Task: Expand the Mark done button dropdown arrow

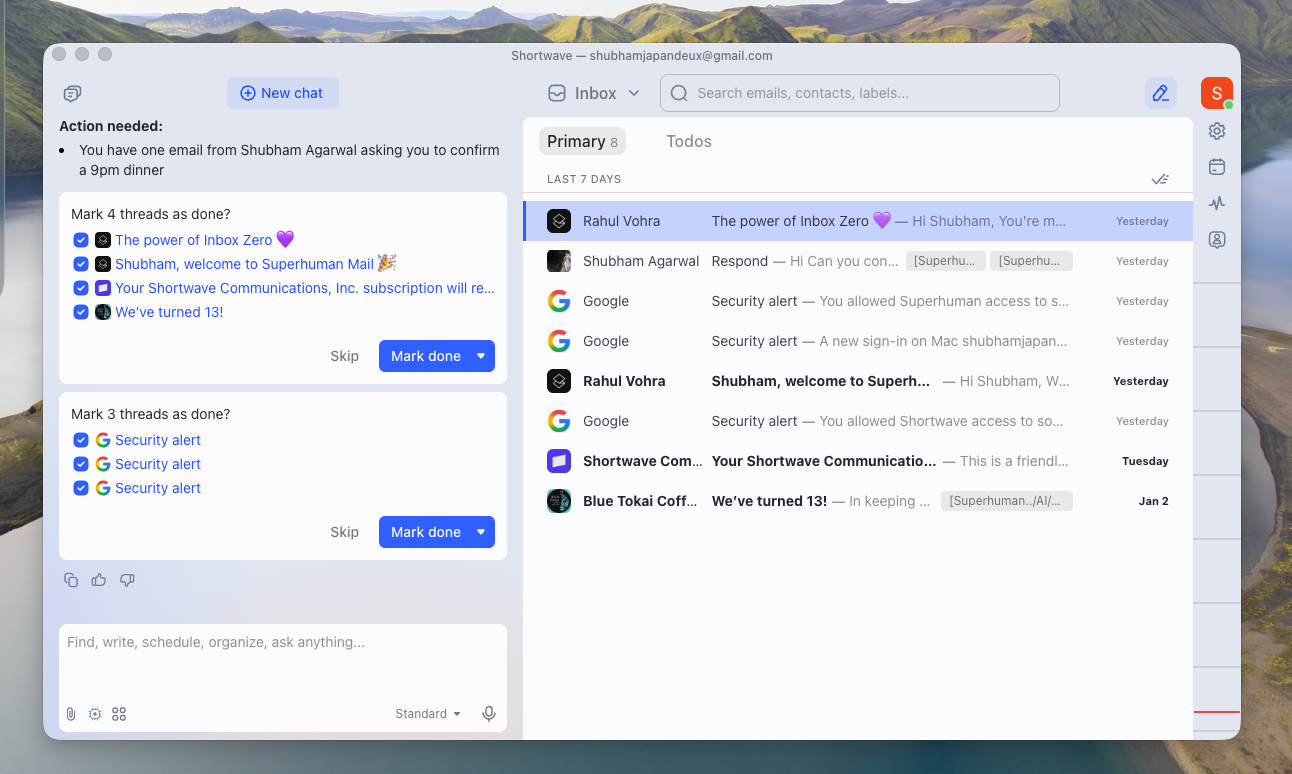Action: point(479,355)
